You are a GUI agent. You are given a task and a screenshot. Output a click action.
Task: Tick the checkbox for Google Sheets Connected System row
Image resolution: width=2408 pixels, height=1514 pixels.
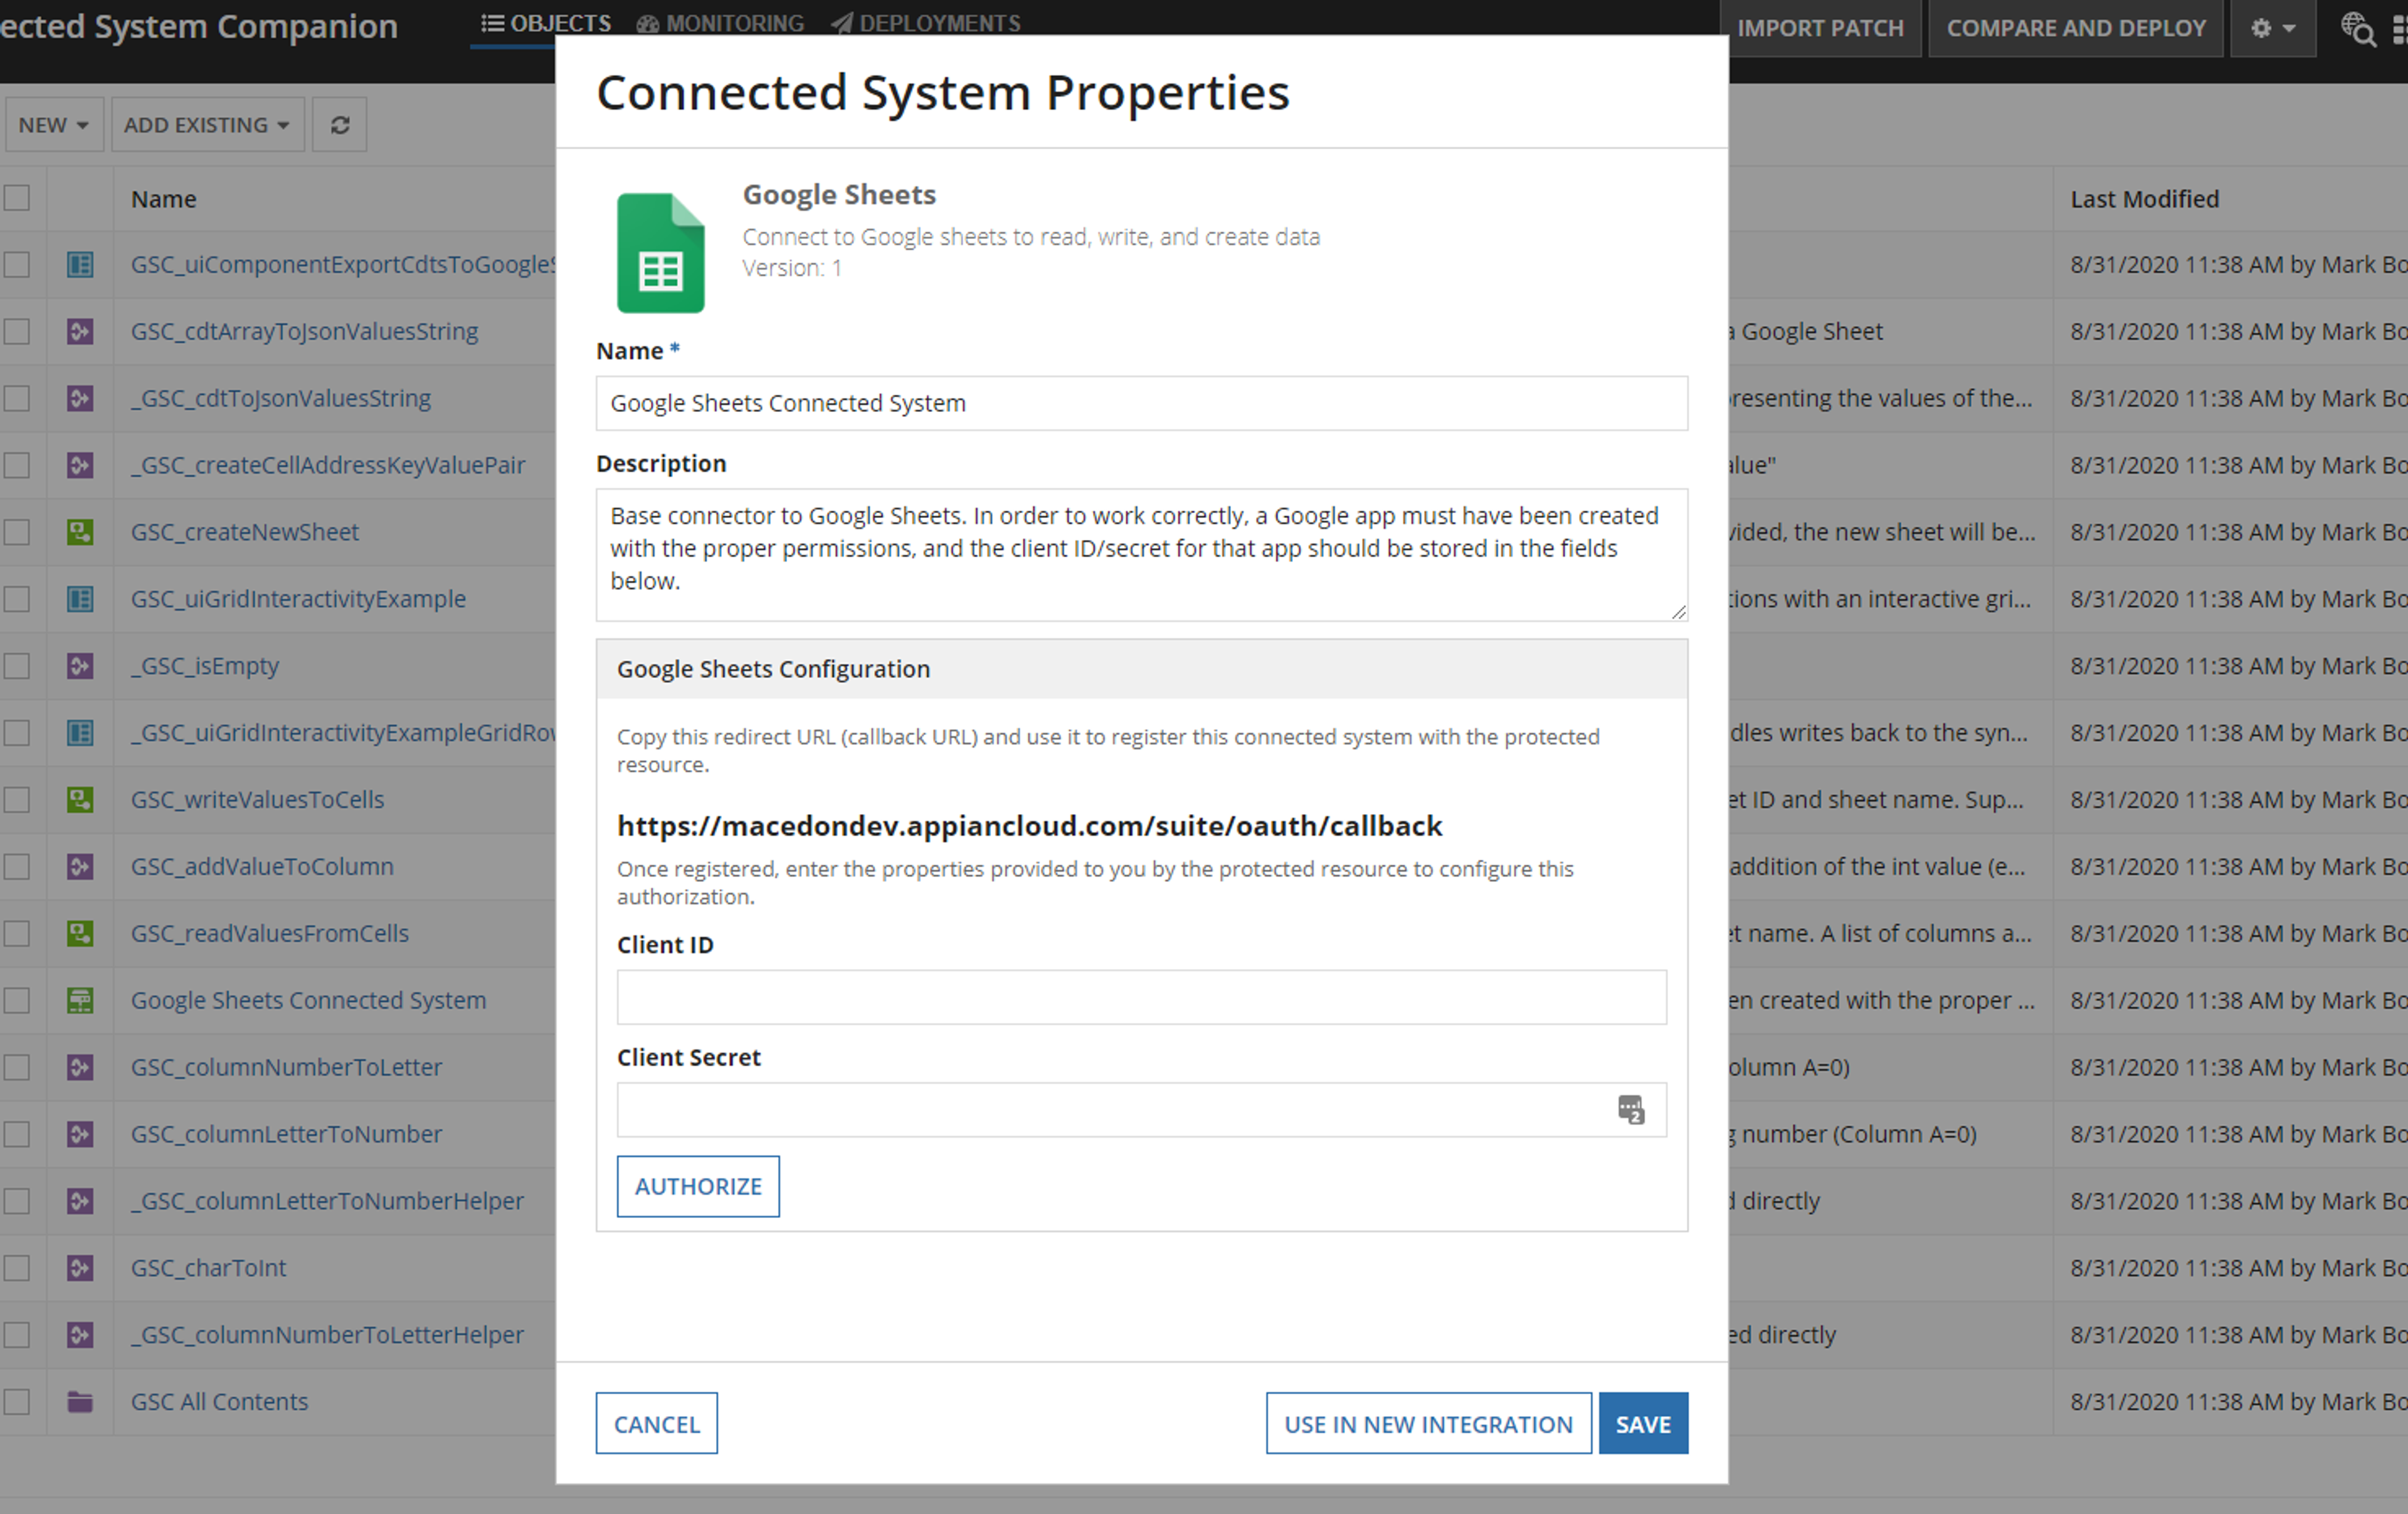pyautogui.click(x=17, y=1001)
